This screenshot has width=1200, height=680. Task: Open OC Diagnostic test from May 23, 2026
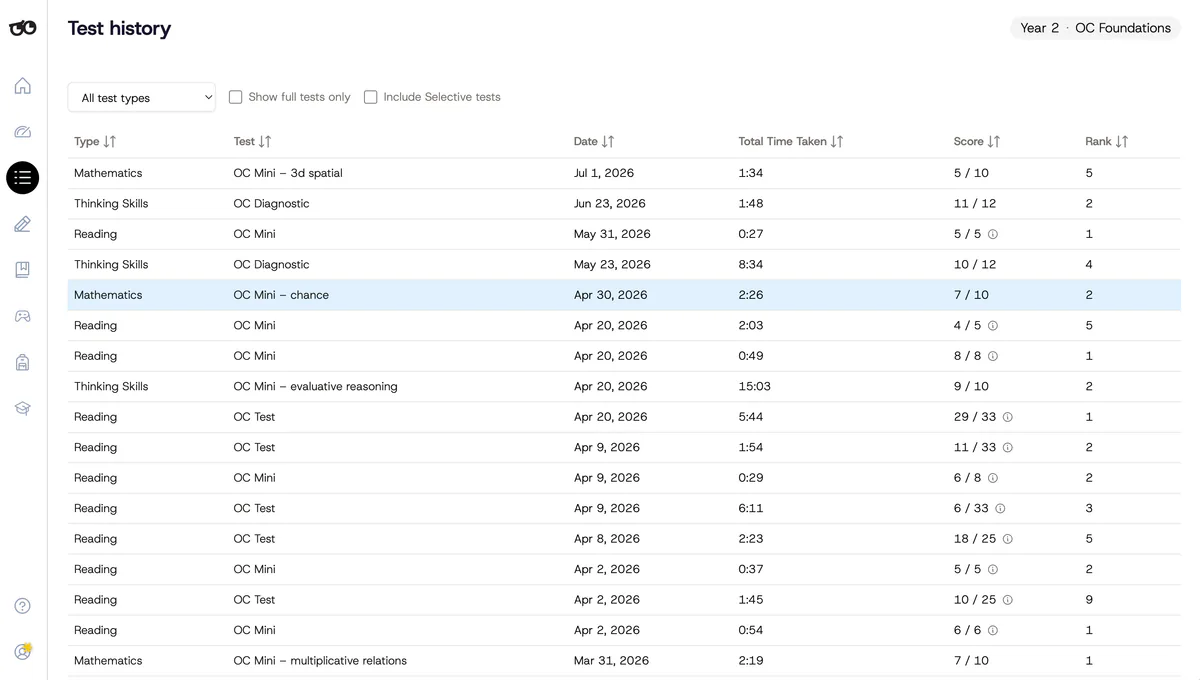pos(624,264)
